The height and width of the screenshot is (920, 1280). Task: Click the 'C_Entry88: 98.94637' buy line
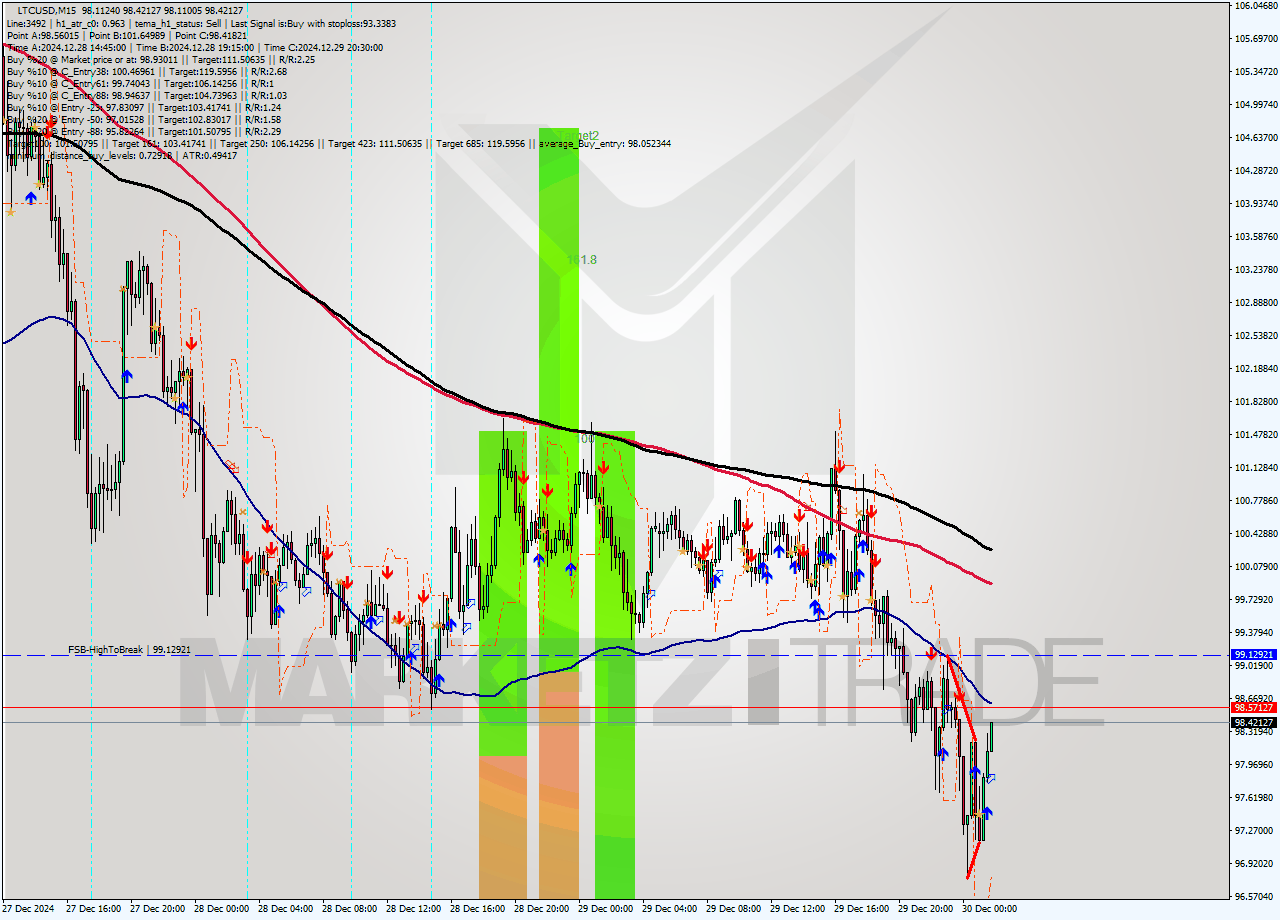click(146, 95)
